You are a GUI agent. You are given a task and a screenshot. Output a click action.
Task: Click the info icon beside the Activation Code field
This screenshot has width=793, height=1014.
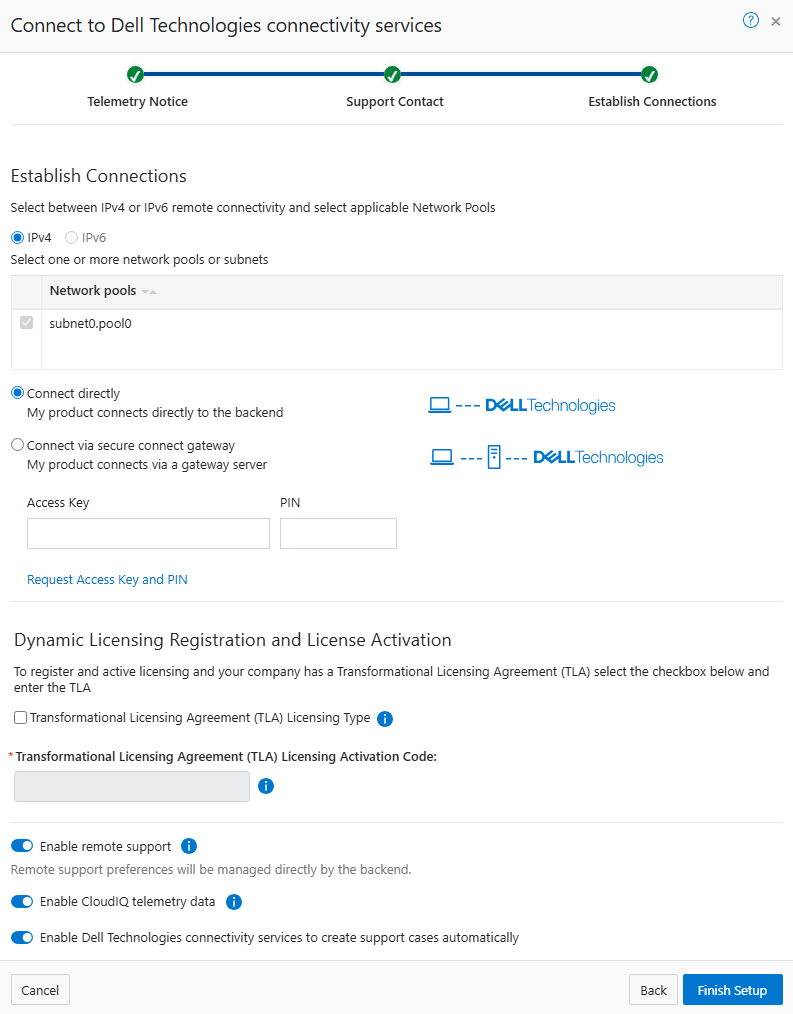(x=265, y=786)
